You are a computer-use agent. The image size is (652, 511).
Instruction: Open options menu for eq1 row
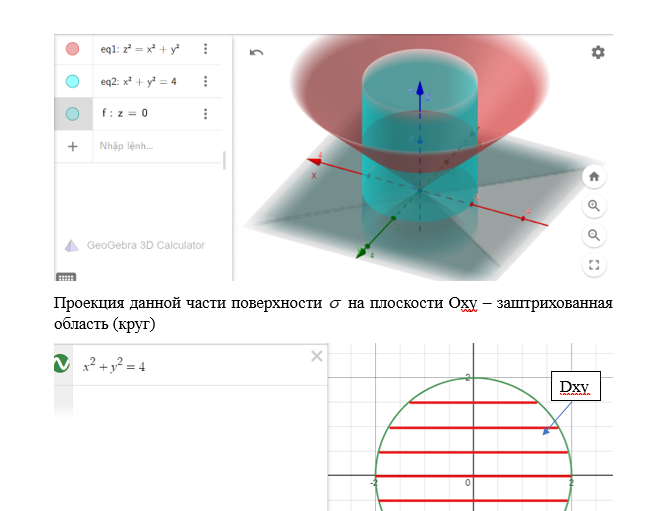205,49
